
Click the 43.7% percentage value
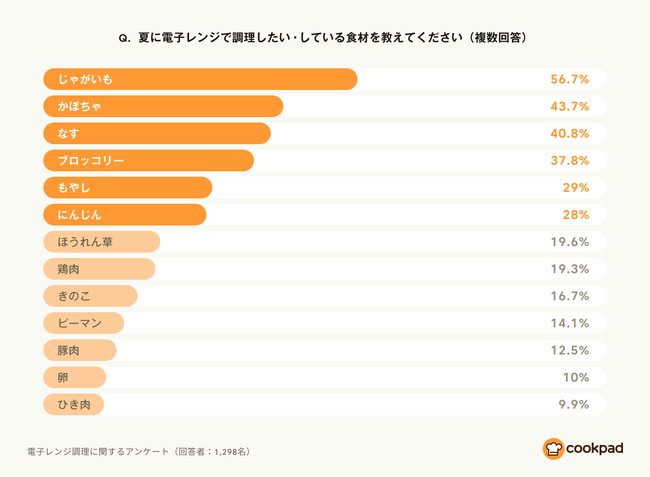(570, 107)
